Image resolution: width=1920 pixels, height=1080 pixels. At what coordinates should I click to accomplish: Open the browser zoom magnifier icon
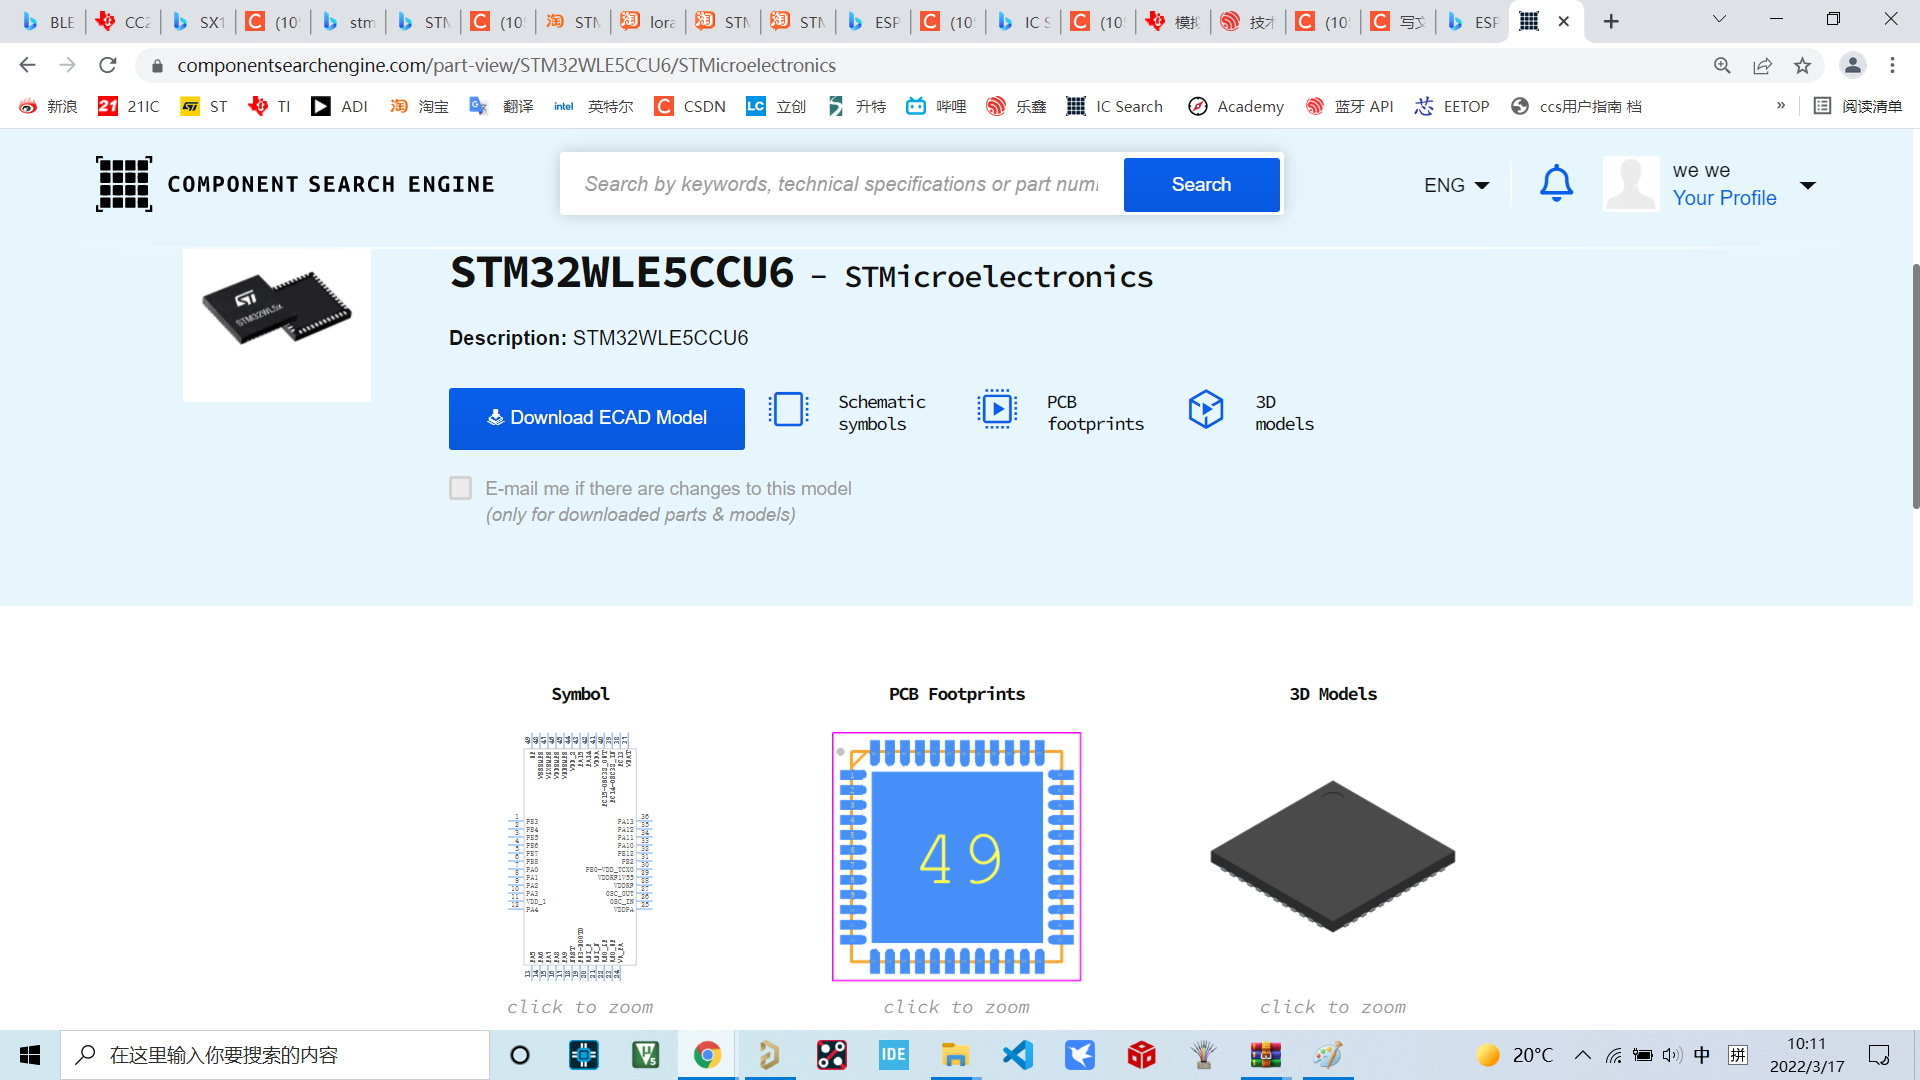[1722, 66]
